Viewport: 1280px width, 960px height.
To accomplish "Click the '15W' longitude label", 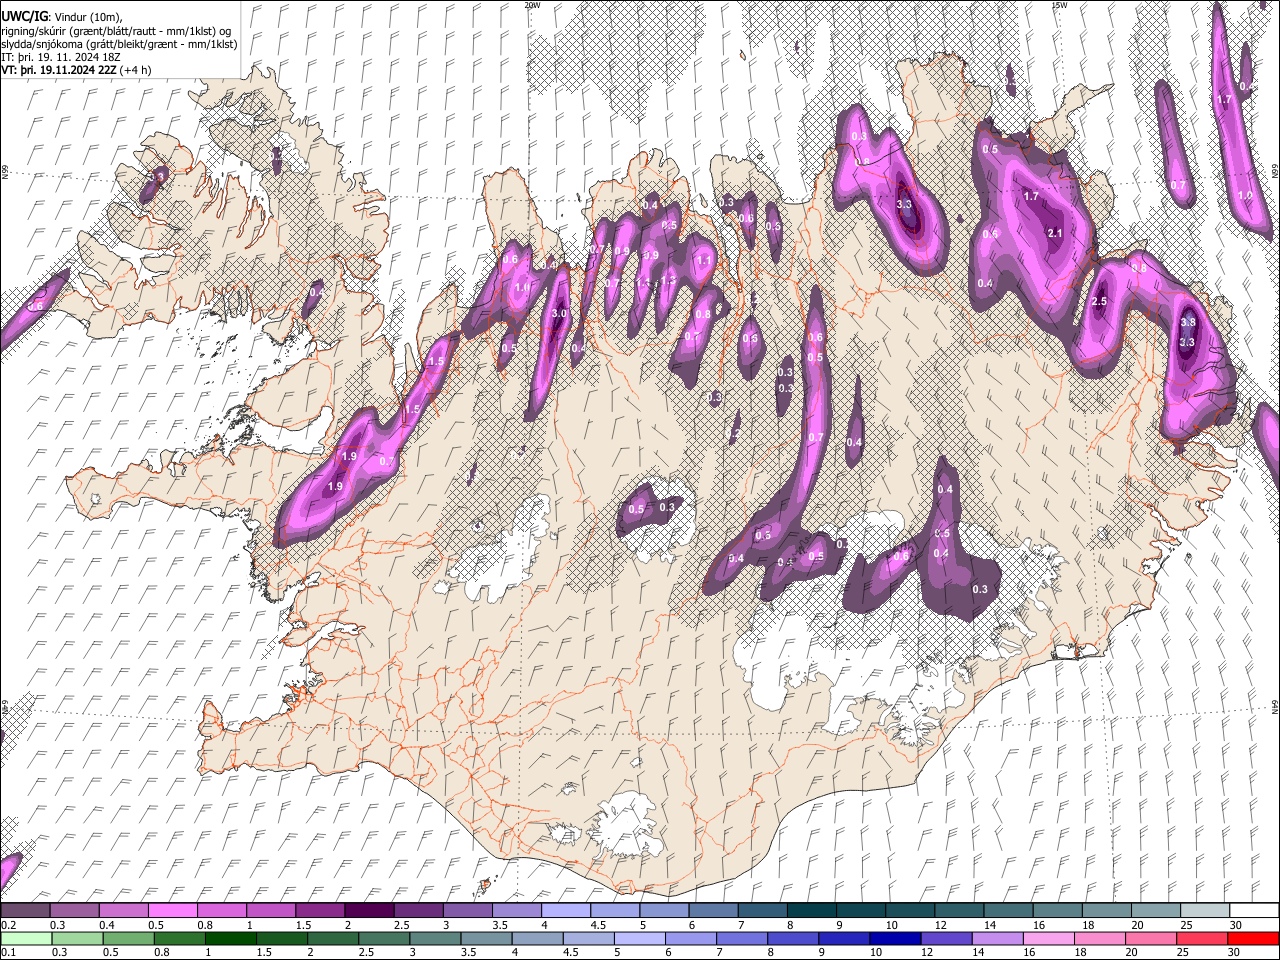I will (1059, 5).
